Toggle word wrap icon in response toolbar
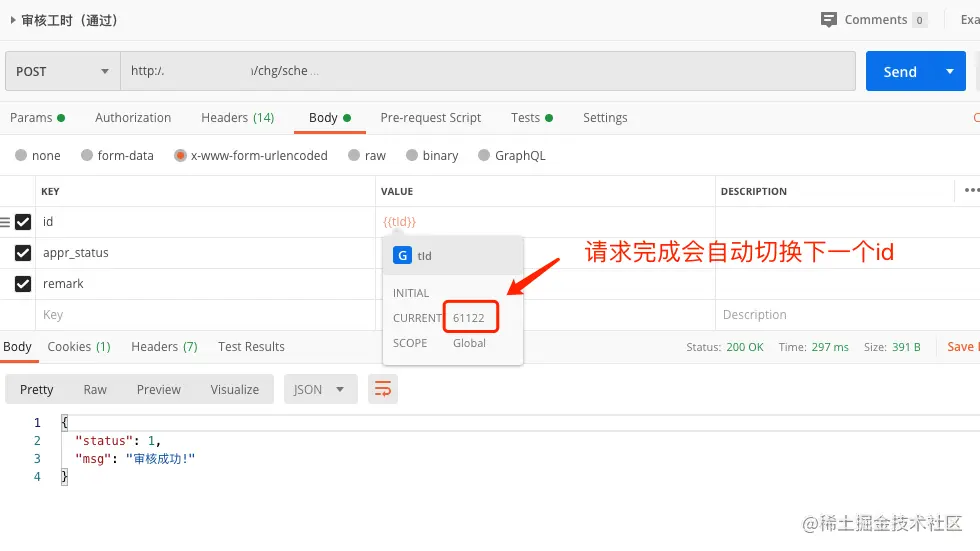 coord(382,389)
